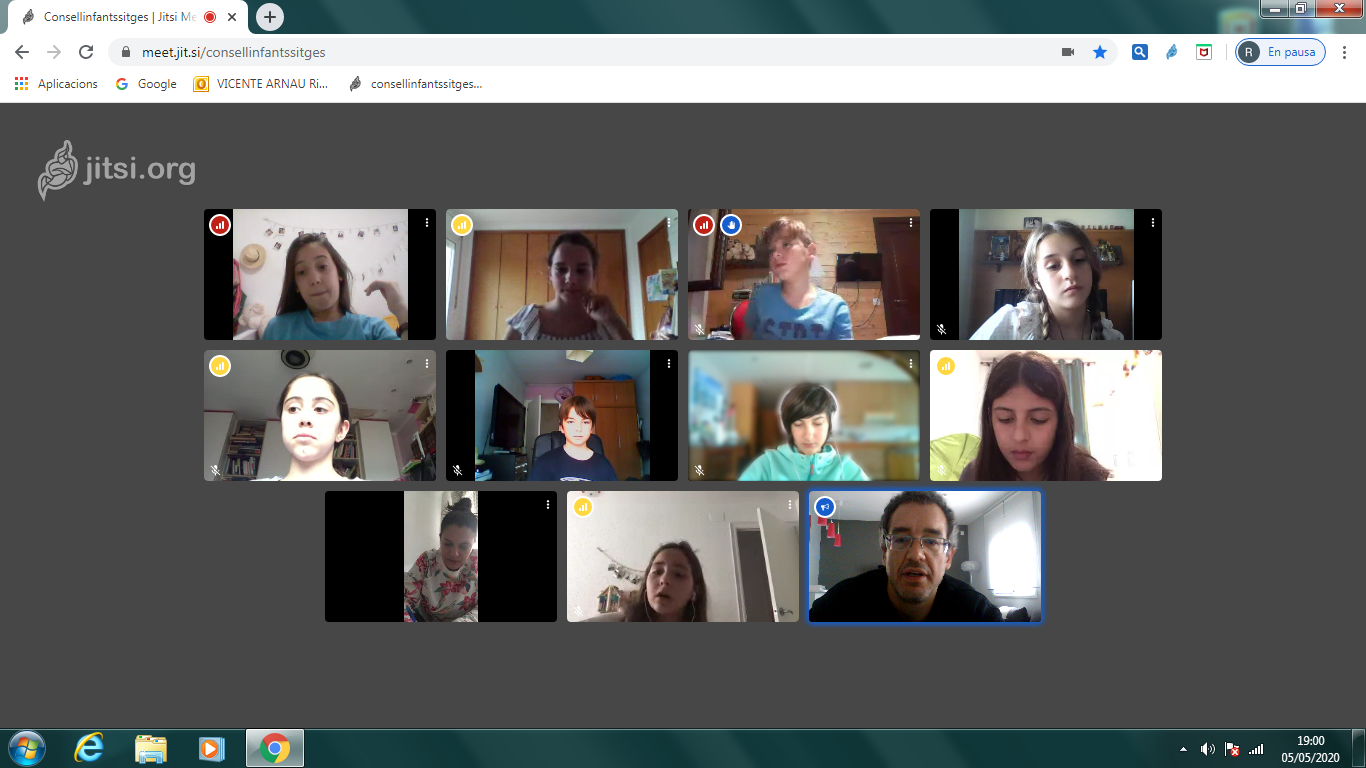Click the raised hand indicator icon

coord(731,225)
